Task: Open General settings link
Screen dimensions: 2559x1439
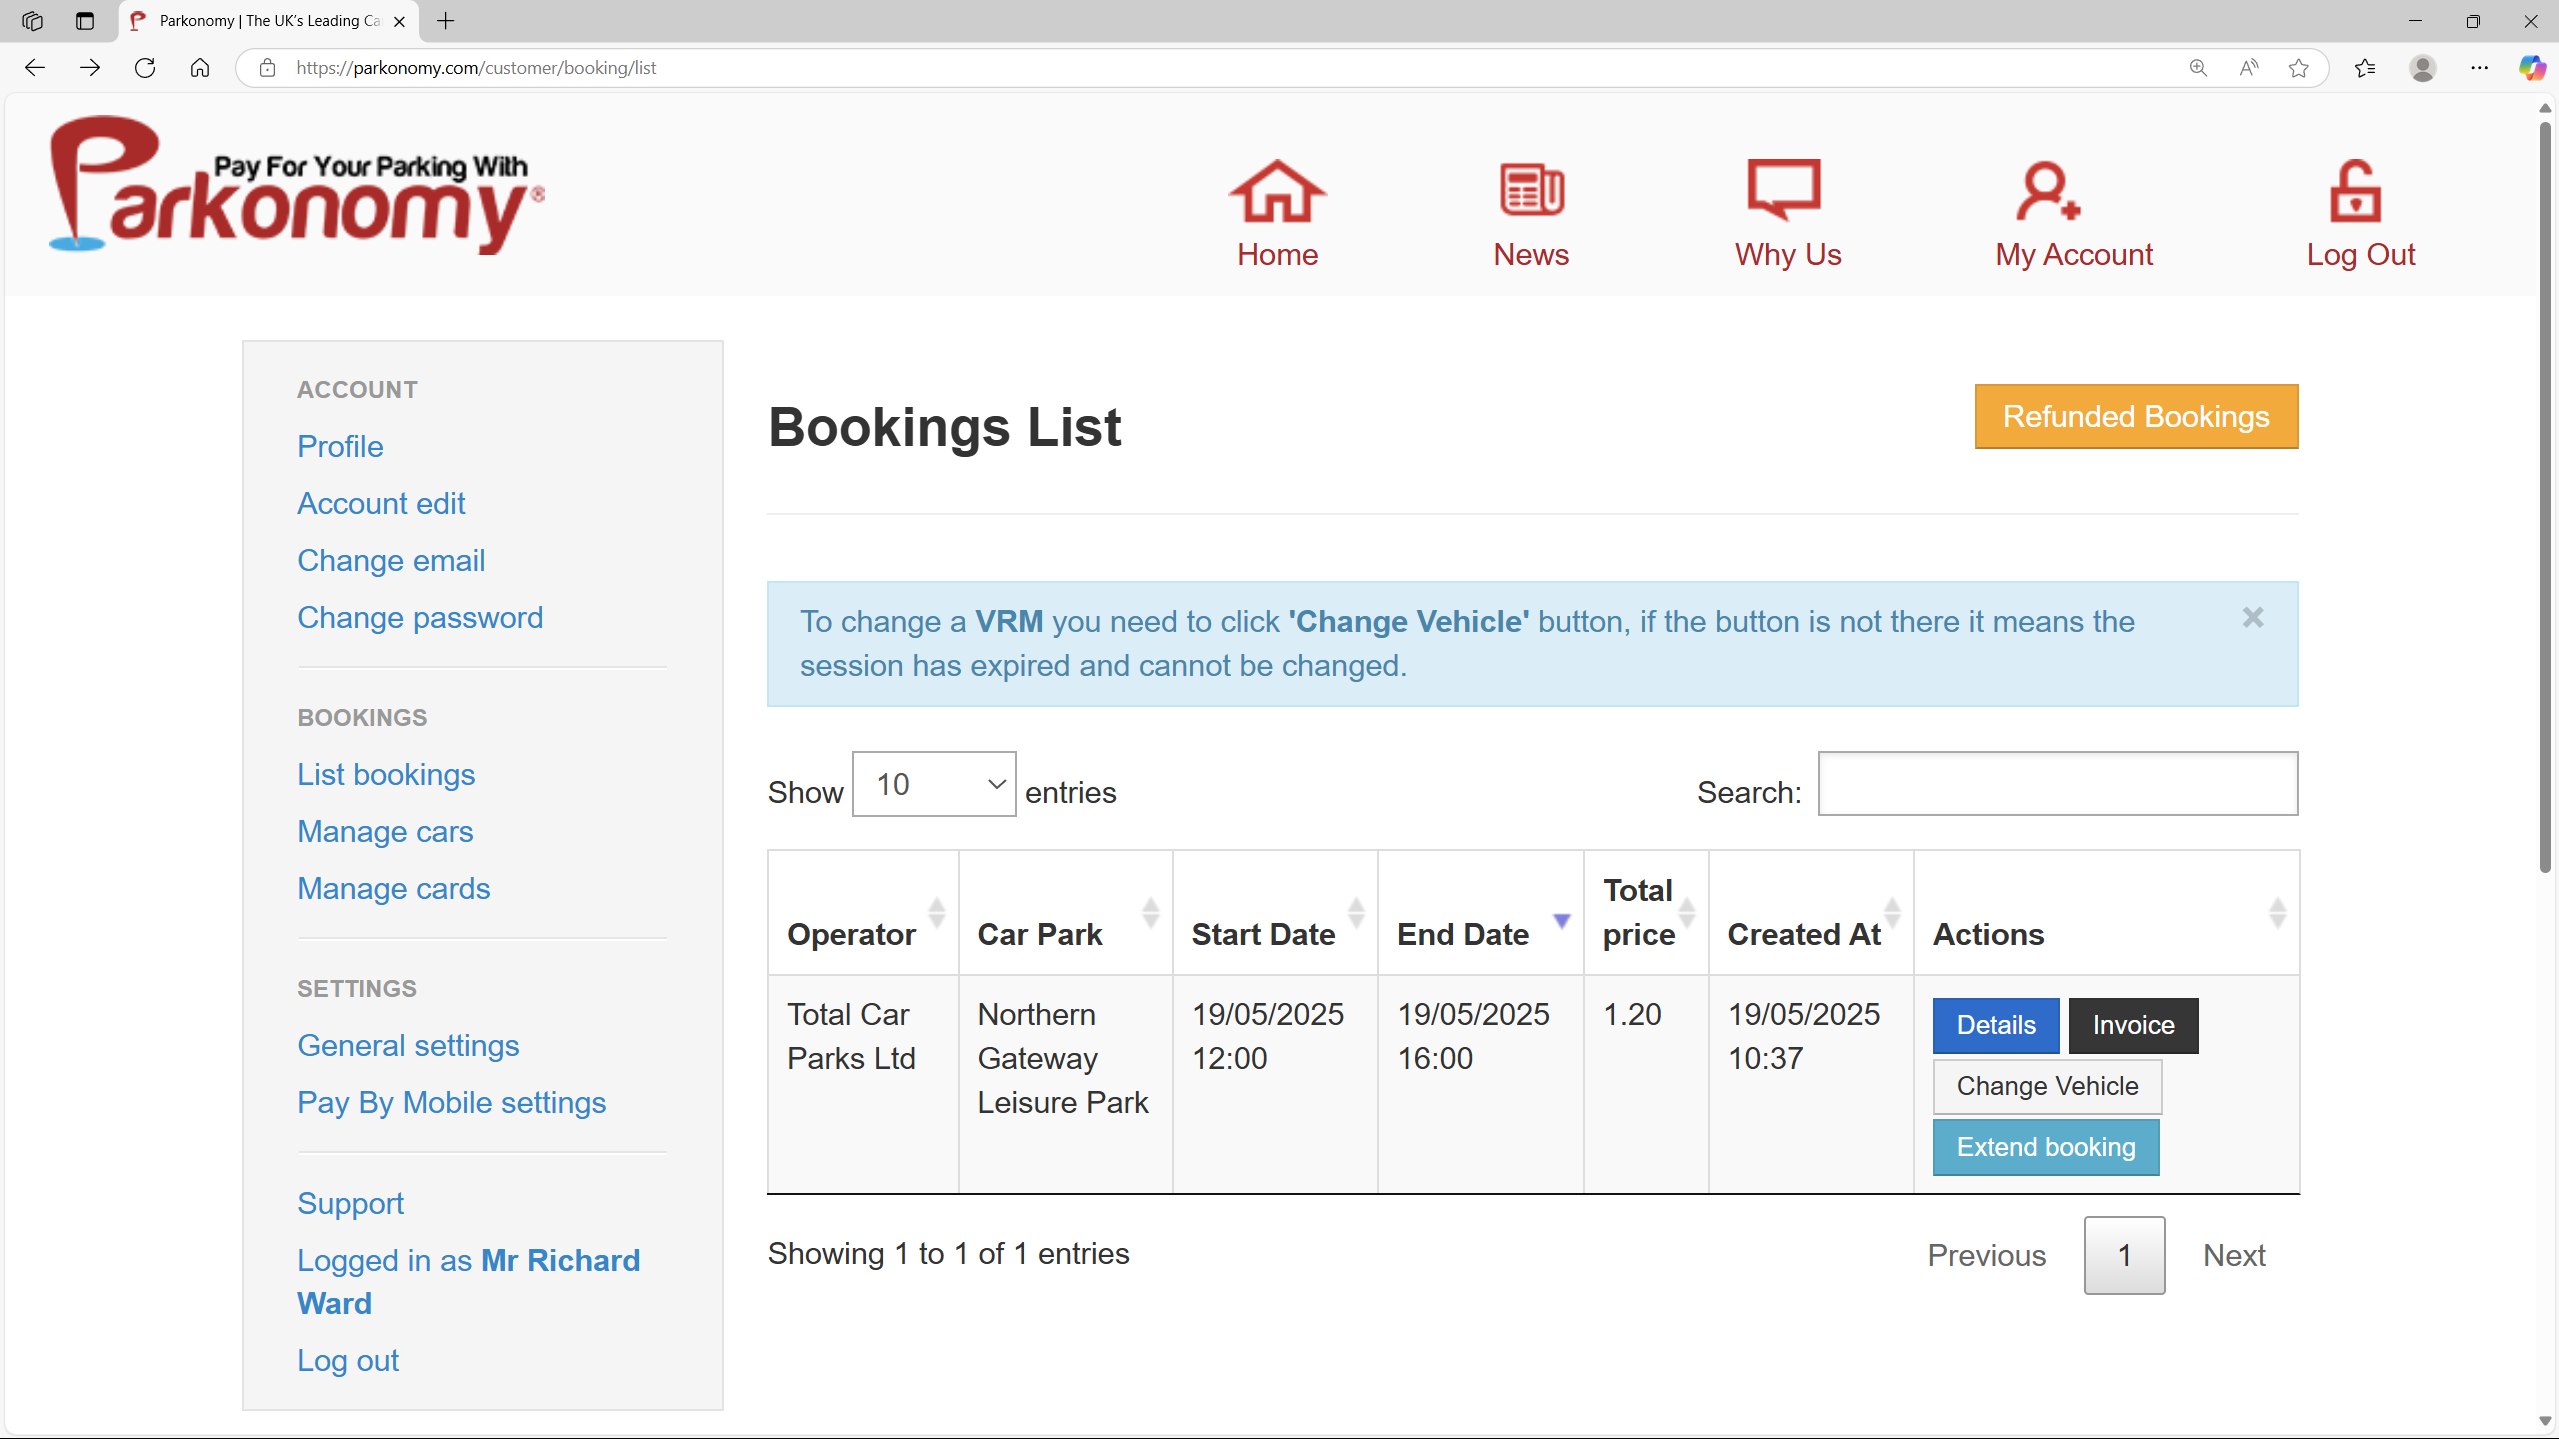Action: point(408,1045)
